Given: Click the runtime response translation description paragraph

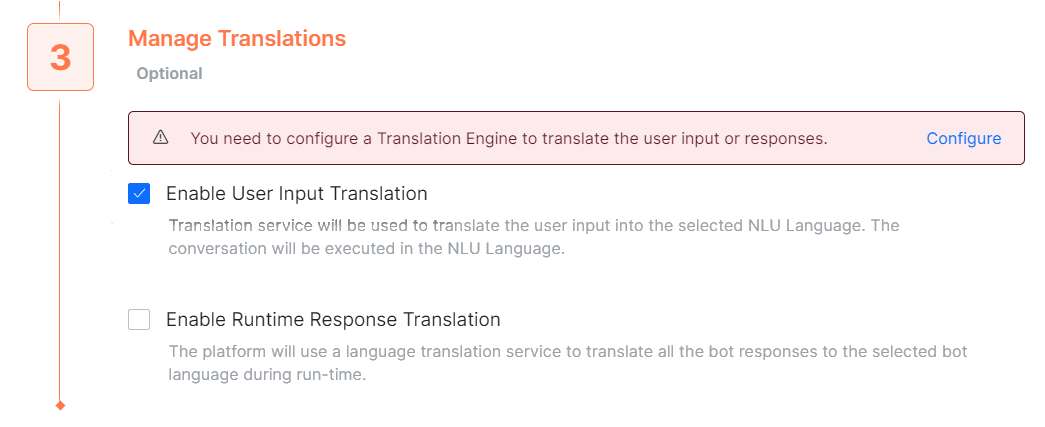Looking at the screenshot, I should [x=567, y=364].
